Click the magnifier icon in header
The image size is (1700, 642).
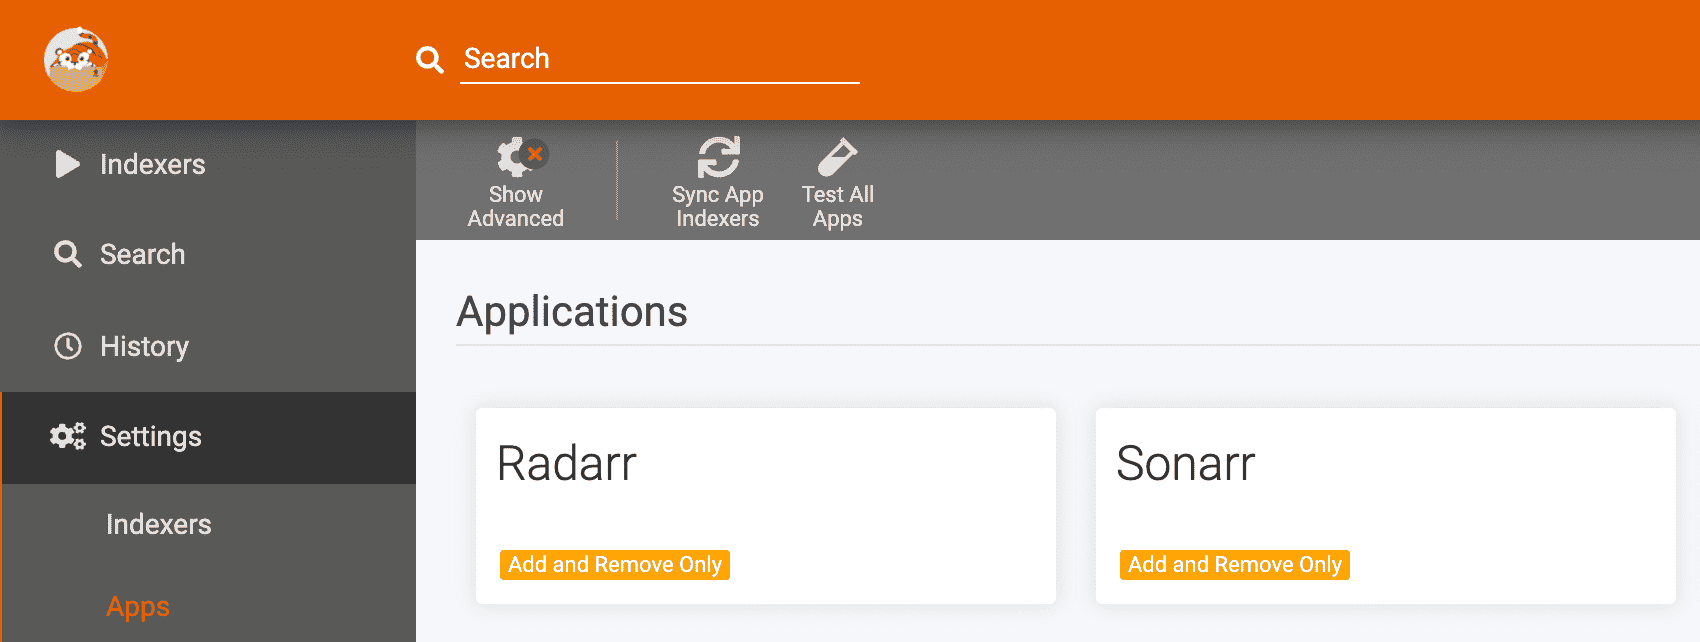430,60
